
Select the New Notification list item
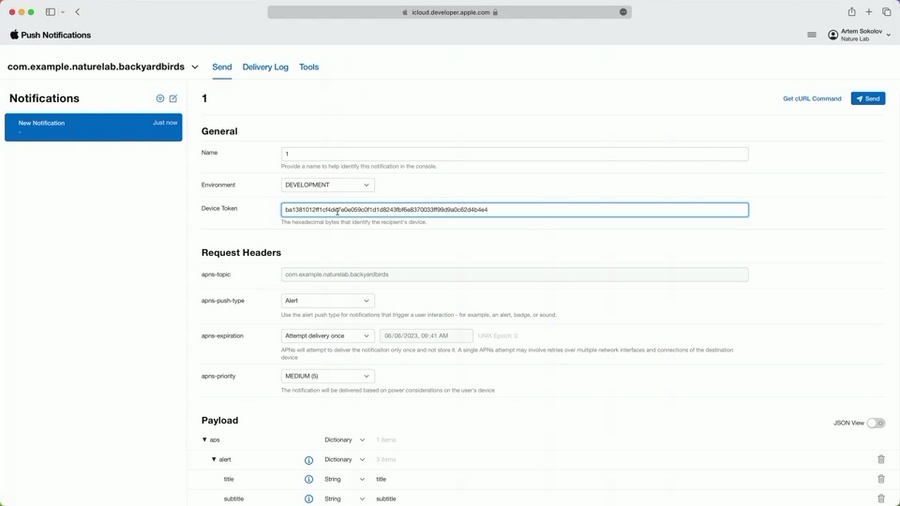tap(94, 127)
